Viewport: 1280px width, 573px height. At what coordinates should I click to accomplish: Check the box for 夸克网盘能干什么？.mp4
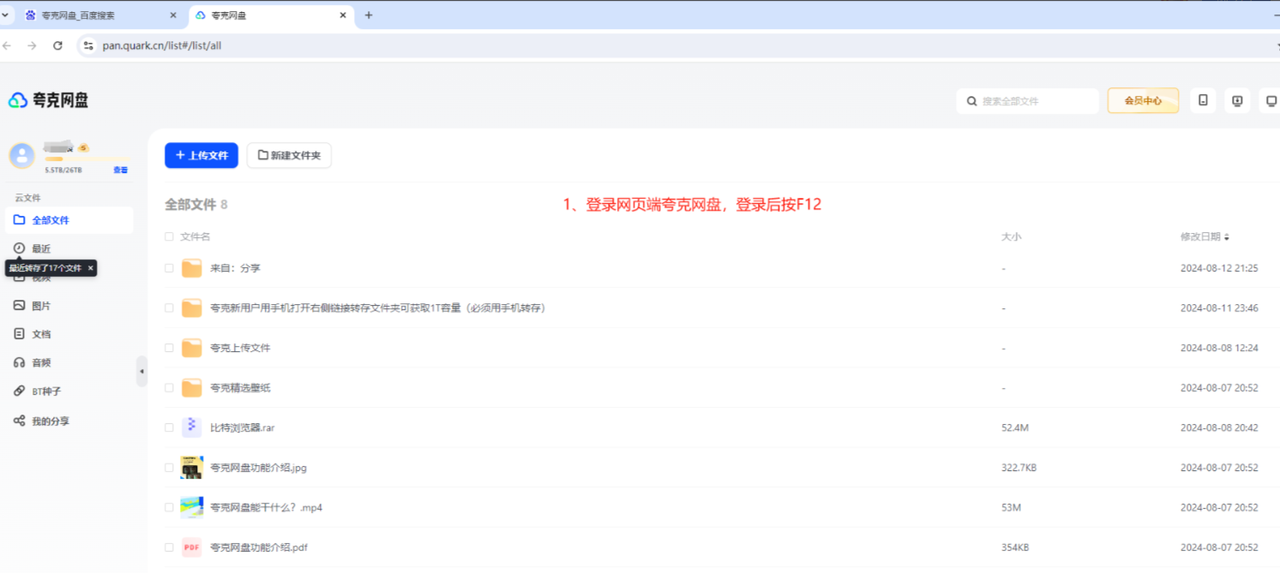tap(169, 507)
